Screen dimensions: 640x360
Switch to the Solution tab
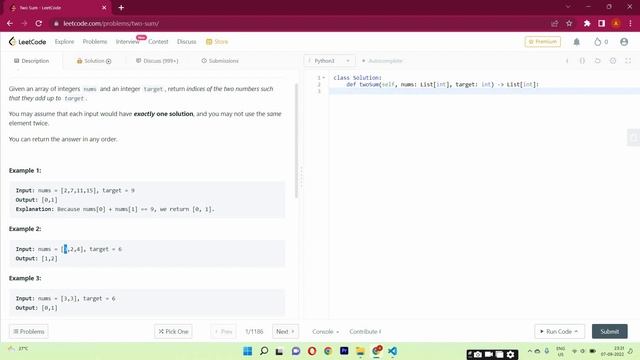pos(94,61)
